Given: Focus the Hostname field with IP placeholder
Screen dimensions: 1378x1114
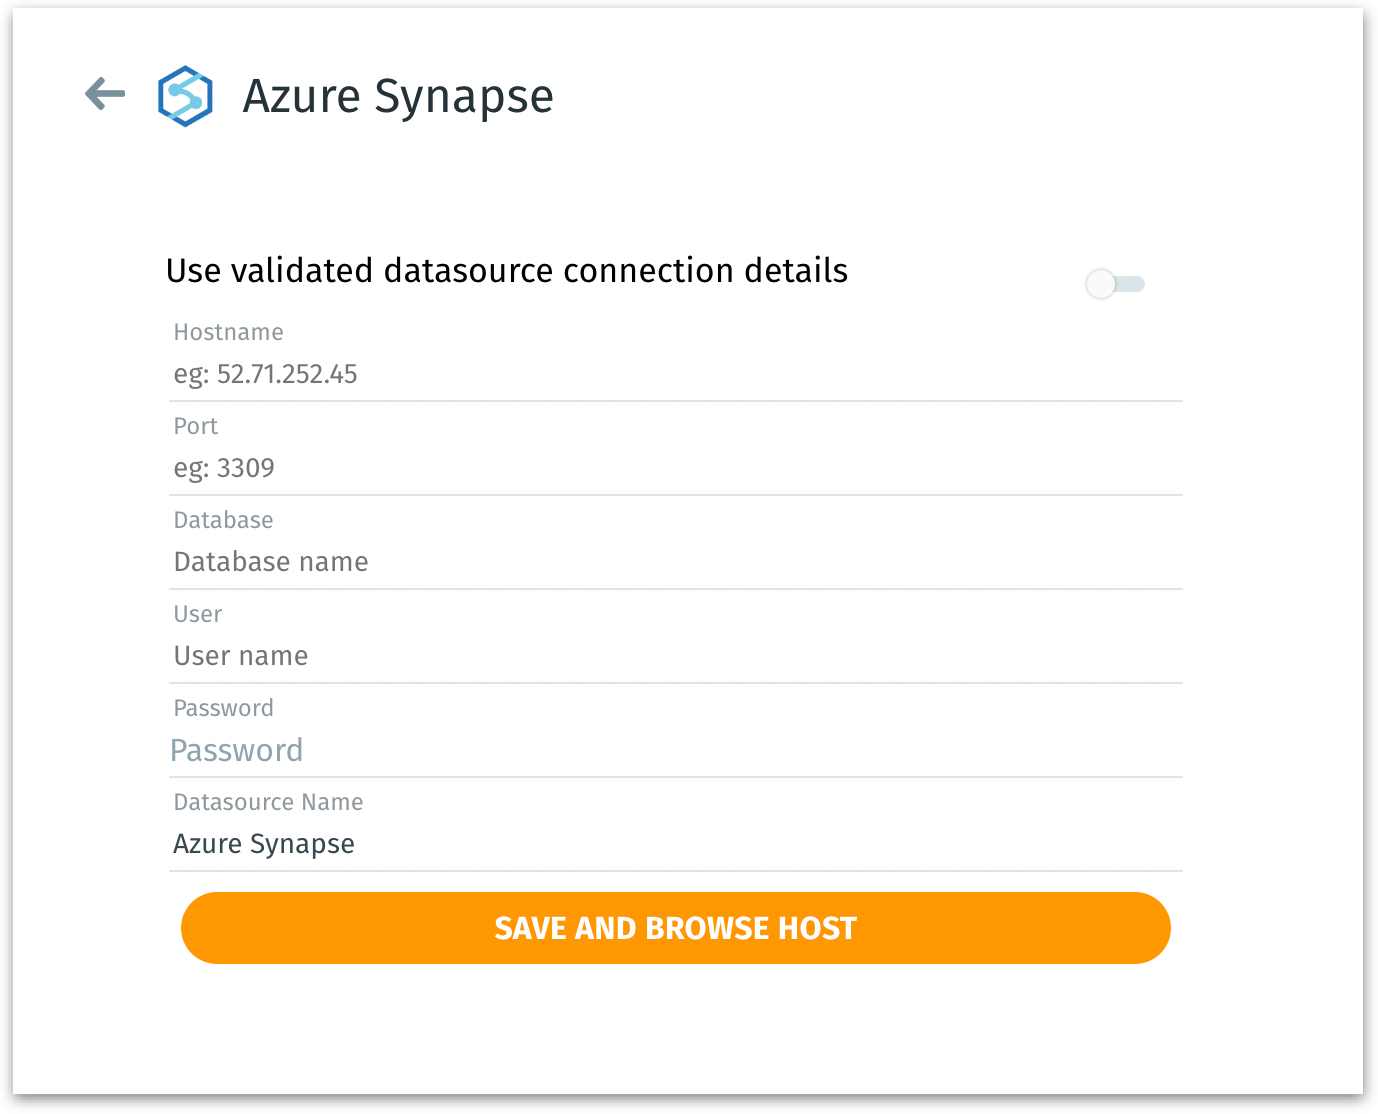Looking at the screenshot, I should click(x=675, y=375).
